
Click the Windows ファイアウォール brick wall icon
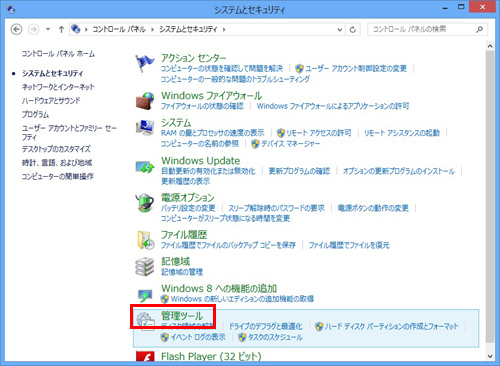pyautogui.click(x=145, y=101)
